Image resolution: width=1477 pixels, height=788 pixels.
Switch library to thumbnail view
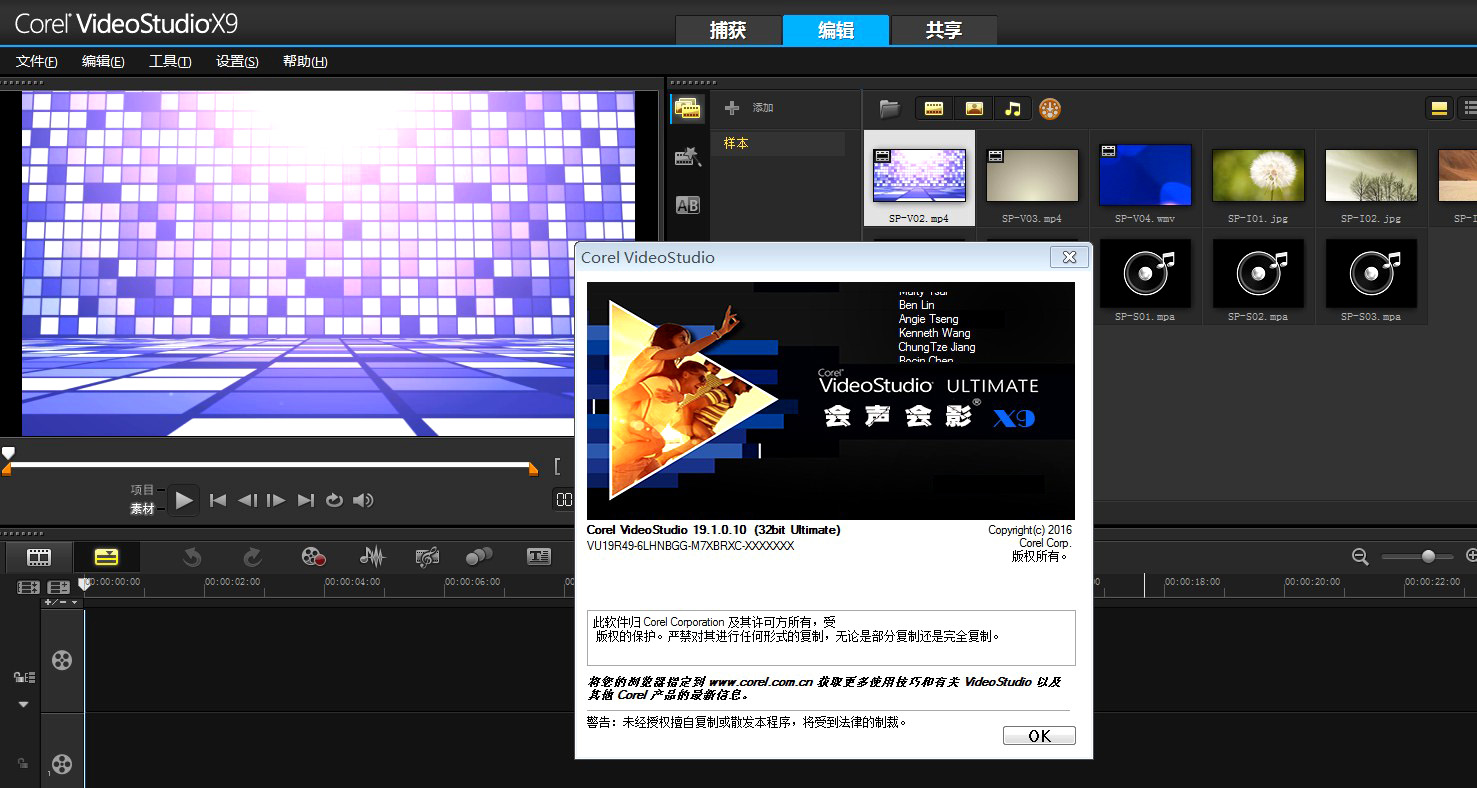tap(1439, 108)
